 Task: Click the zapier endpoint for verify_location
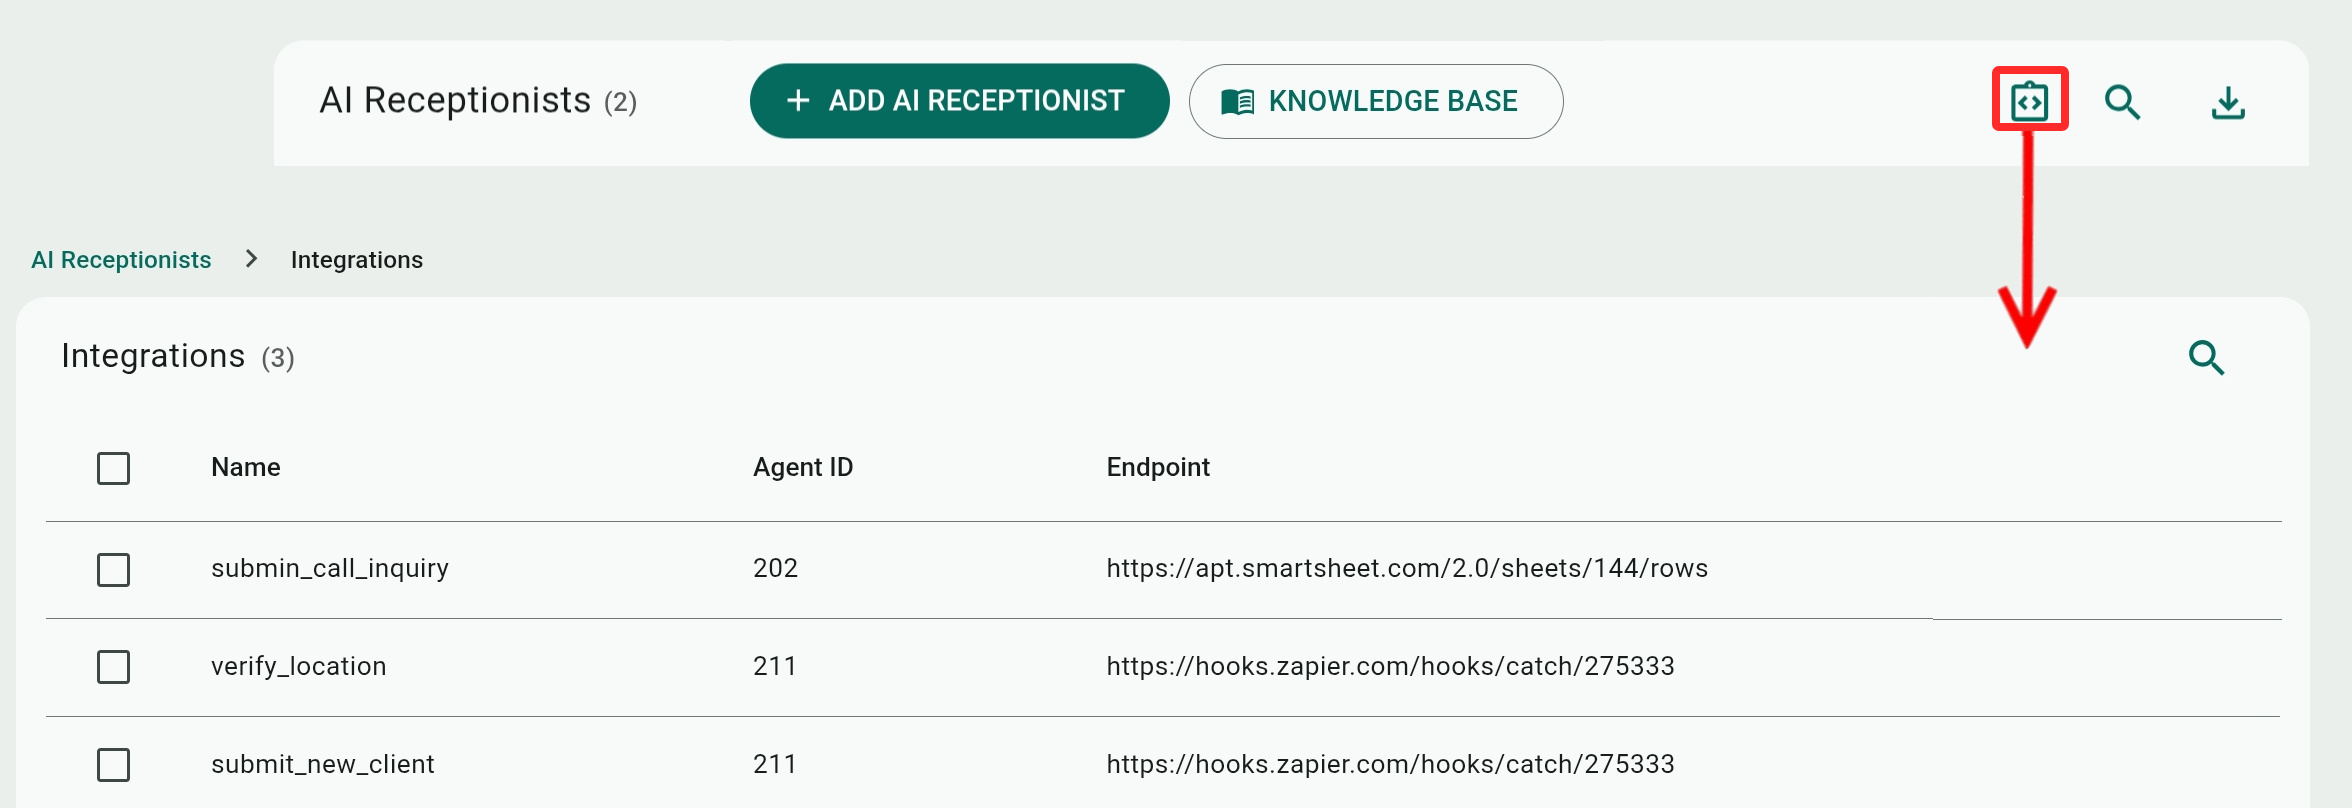coord(1390,666)
